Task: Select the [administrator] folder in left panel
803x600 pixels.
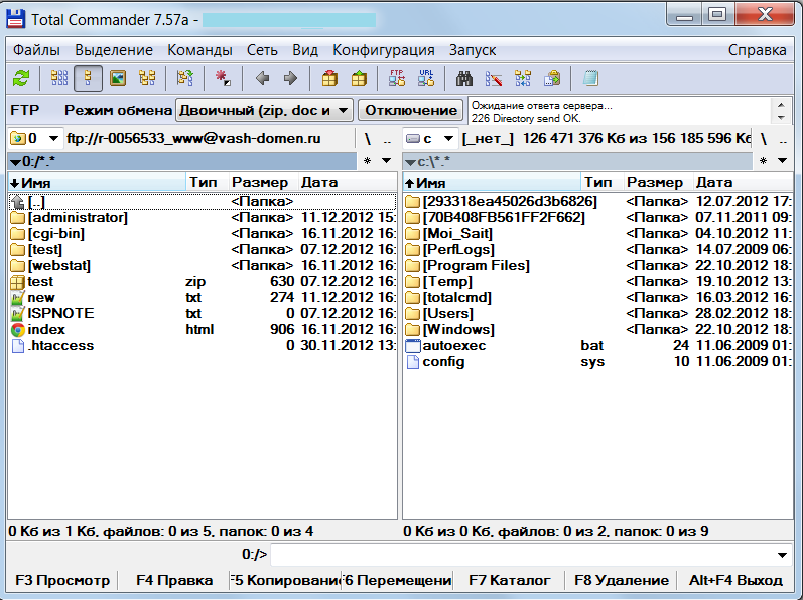Action: pyautogui.click(x=78, y=218)
